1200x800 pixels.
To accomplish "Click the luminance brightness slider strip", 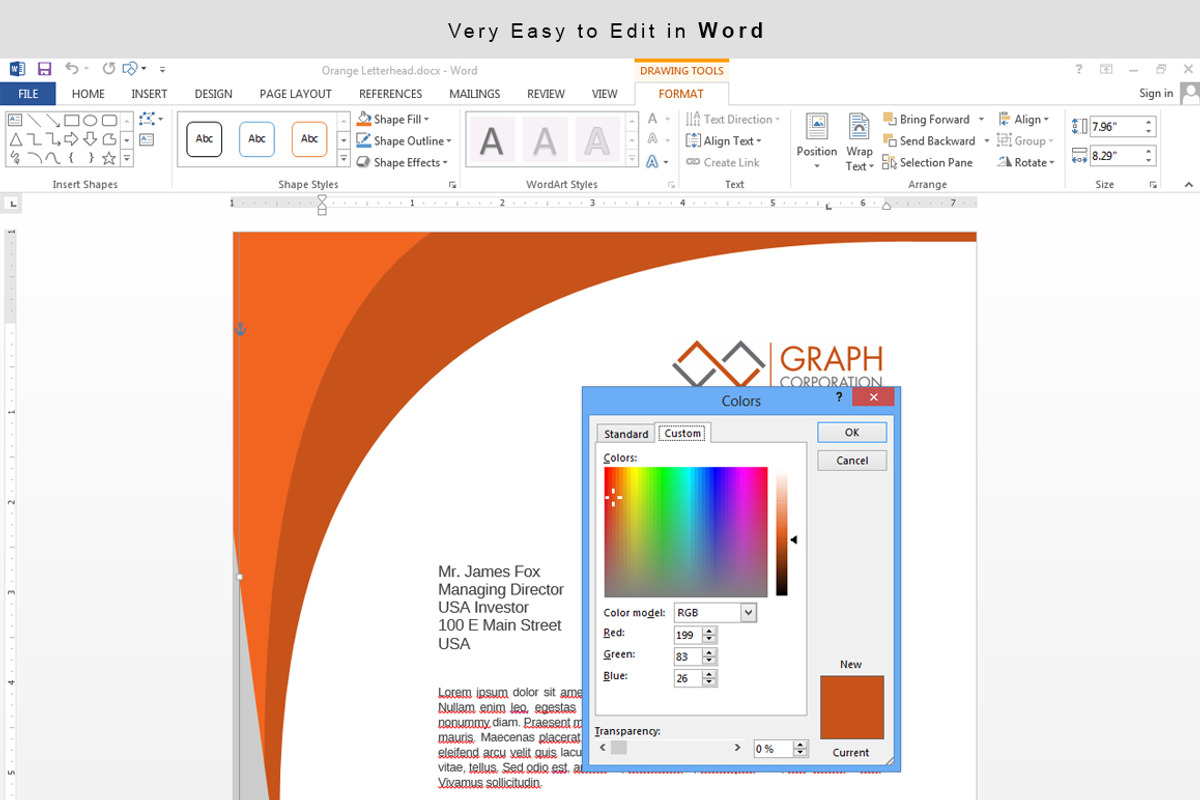I will click(782, 532).
